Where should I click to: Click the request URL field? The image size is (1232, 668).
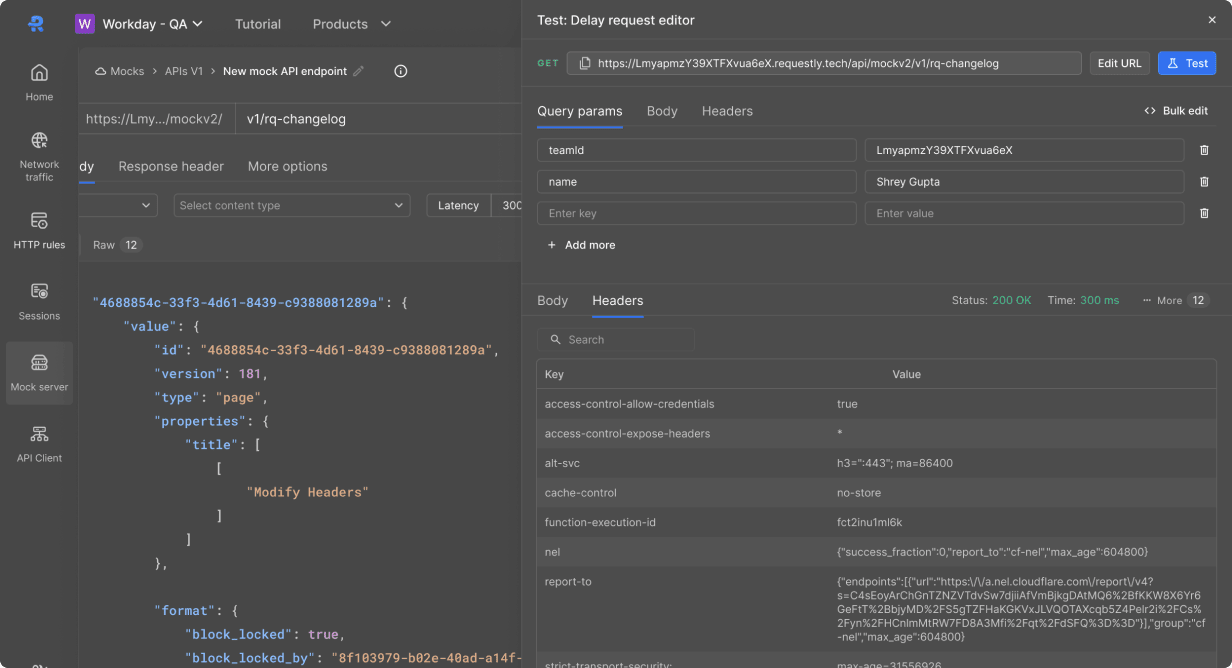(824, 63)
